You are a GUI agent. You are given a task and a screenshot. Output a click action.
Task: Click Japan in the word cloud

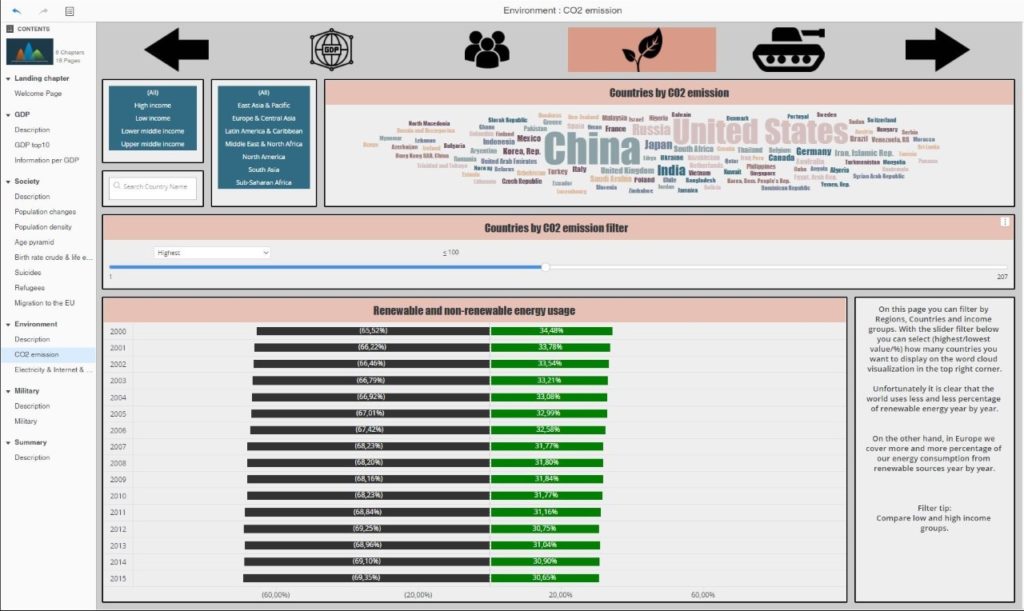point(658,145)
